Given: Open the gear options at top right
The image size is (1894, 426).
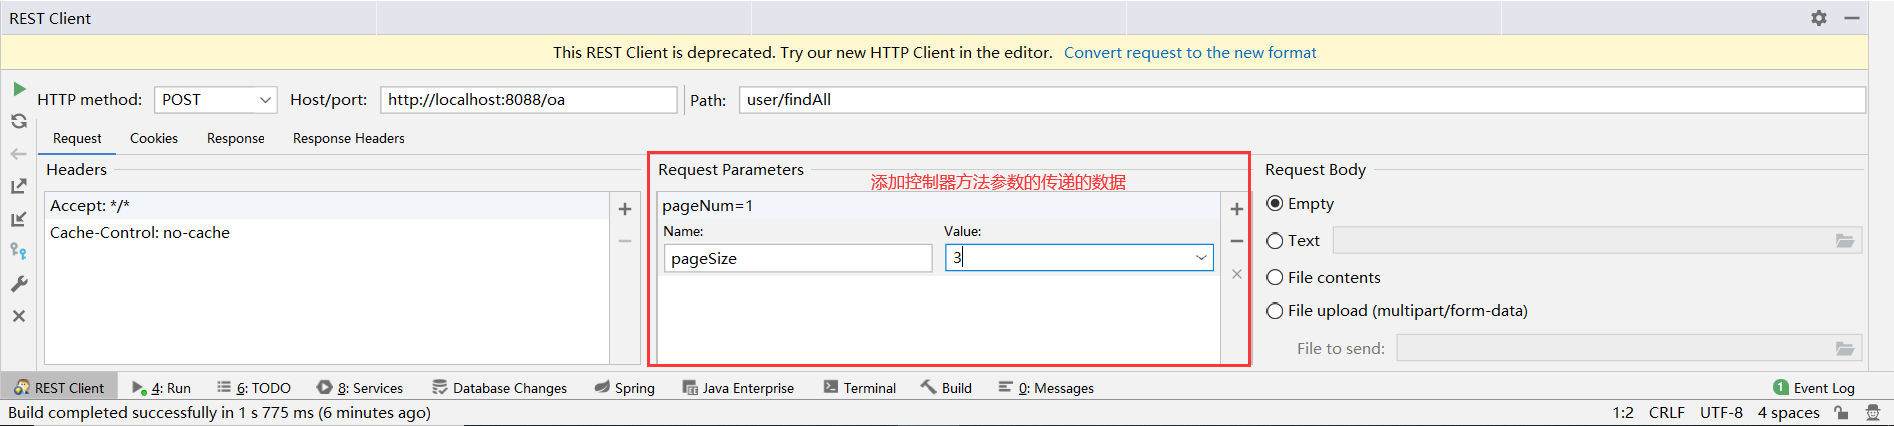Looking at the screenshot, I should (x=1819, y=18).
